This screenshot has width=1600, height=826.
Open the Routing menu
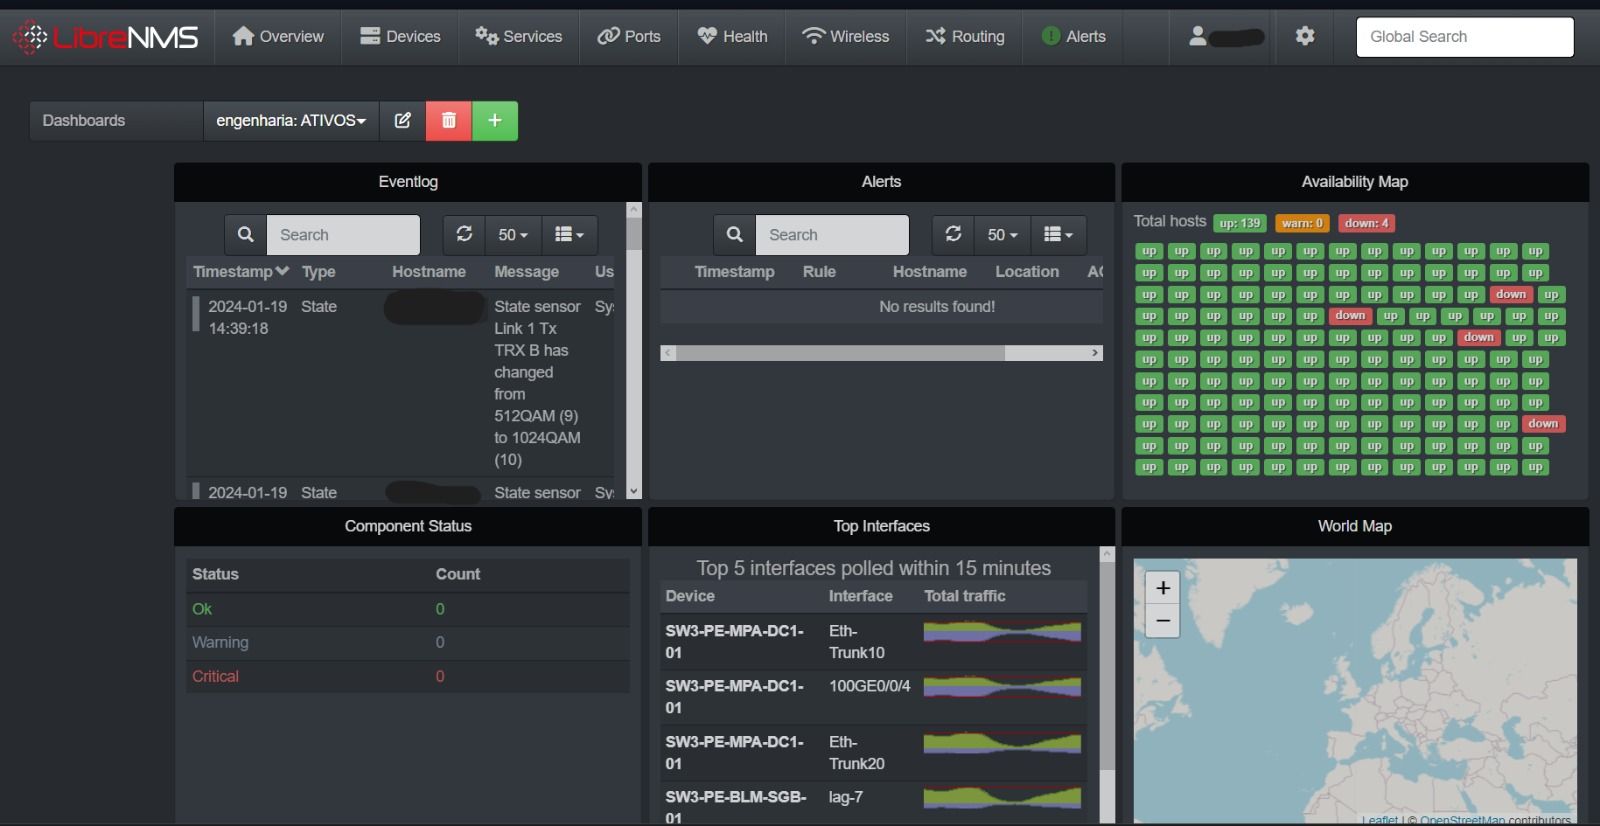(x=965, y=36)
